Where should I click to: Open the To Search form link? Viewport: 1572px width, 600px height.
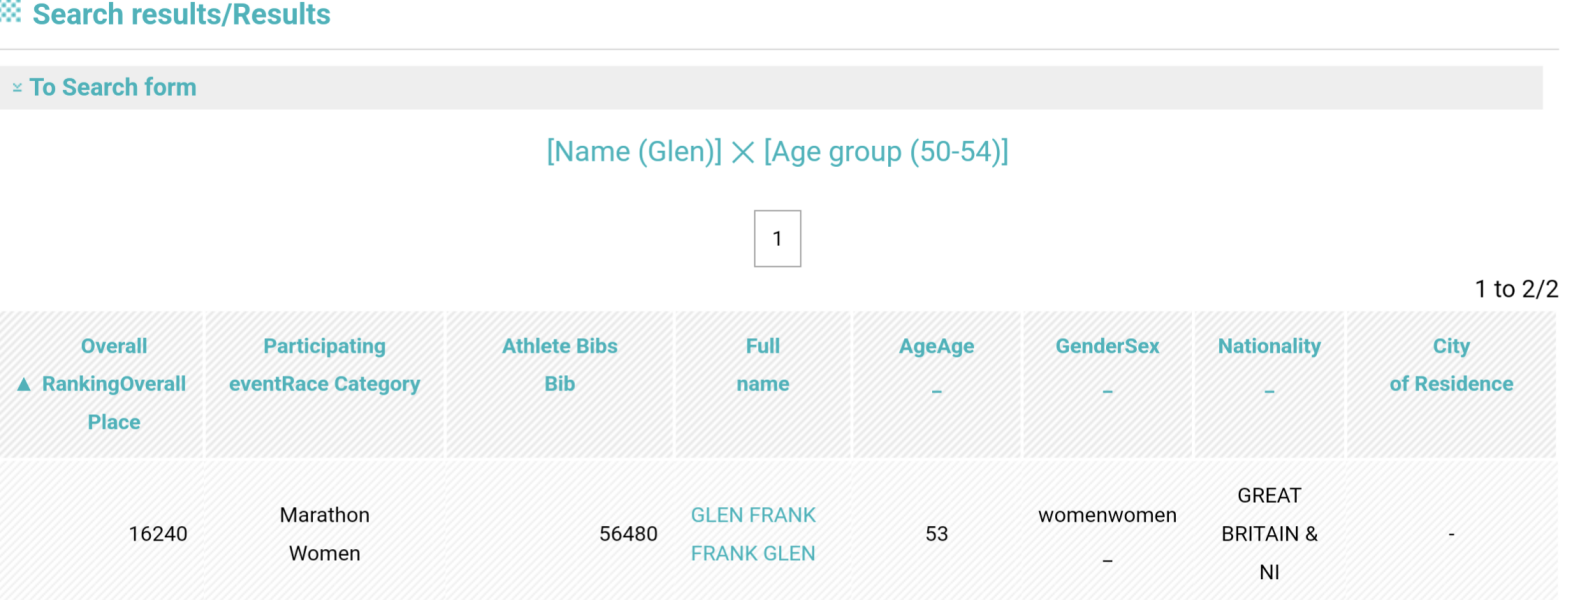pyautogui.click(x=113, y=88)
